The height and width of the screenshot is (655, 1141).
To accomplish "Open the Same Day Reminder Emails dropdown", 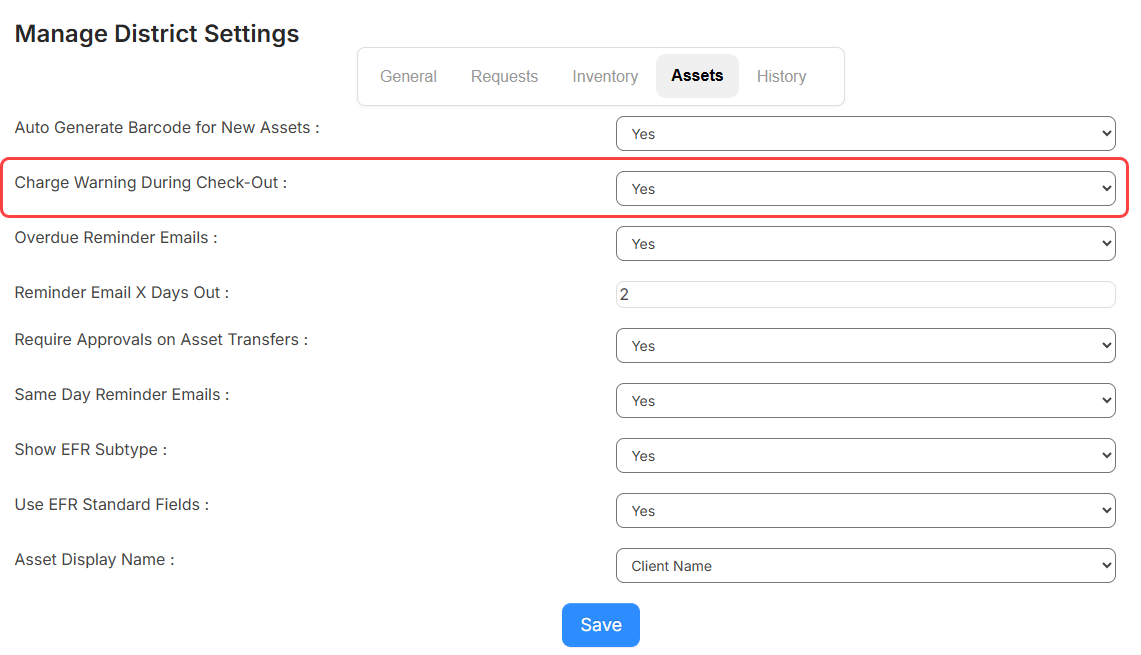I will click(x=865, y=400).
